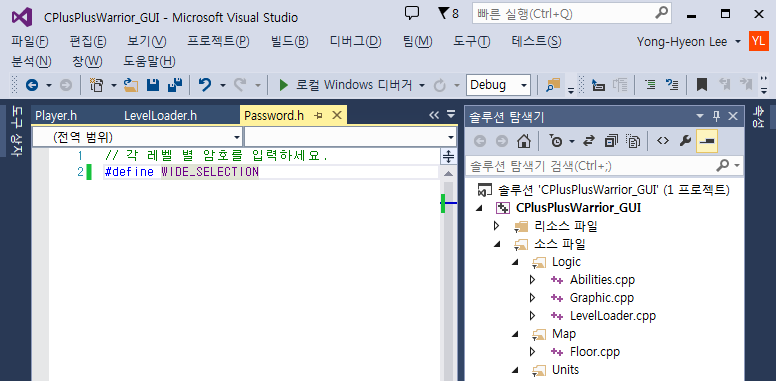Image resolution: width=776 pixels, height=381 pixels.
Task: Click the Undo arrow icon
Action: pyautogui.click(x=205, y=85)
